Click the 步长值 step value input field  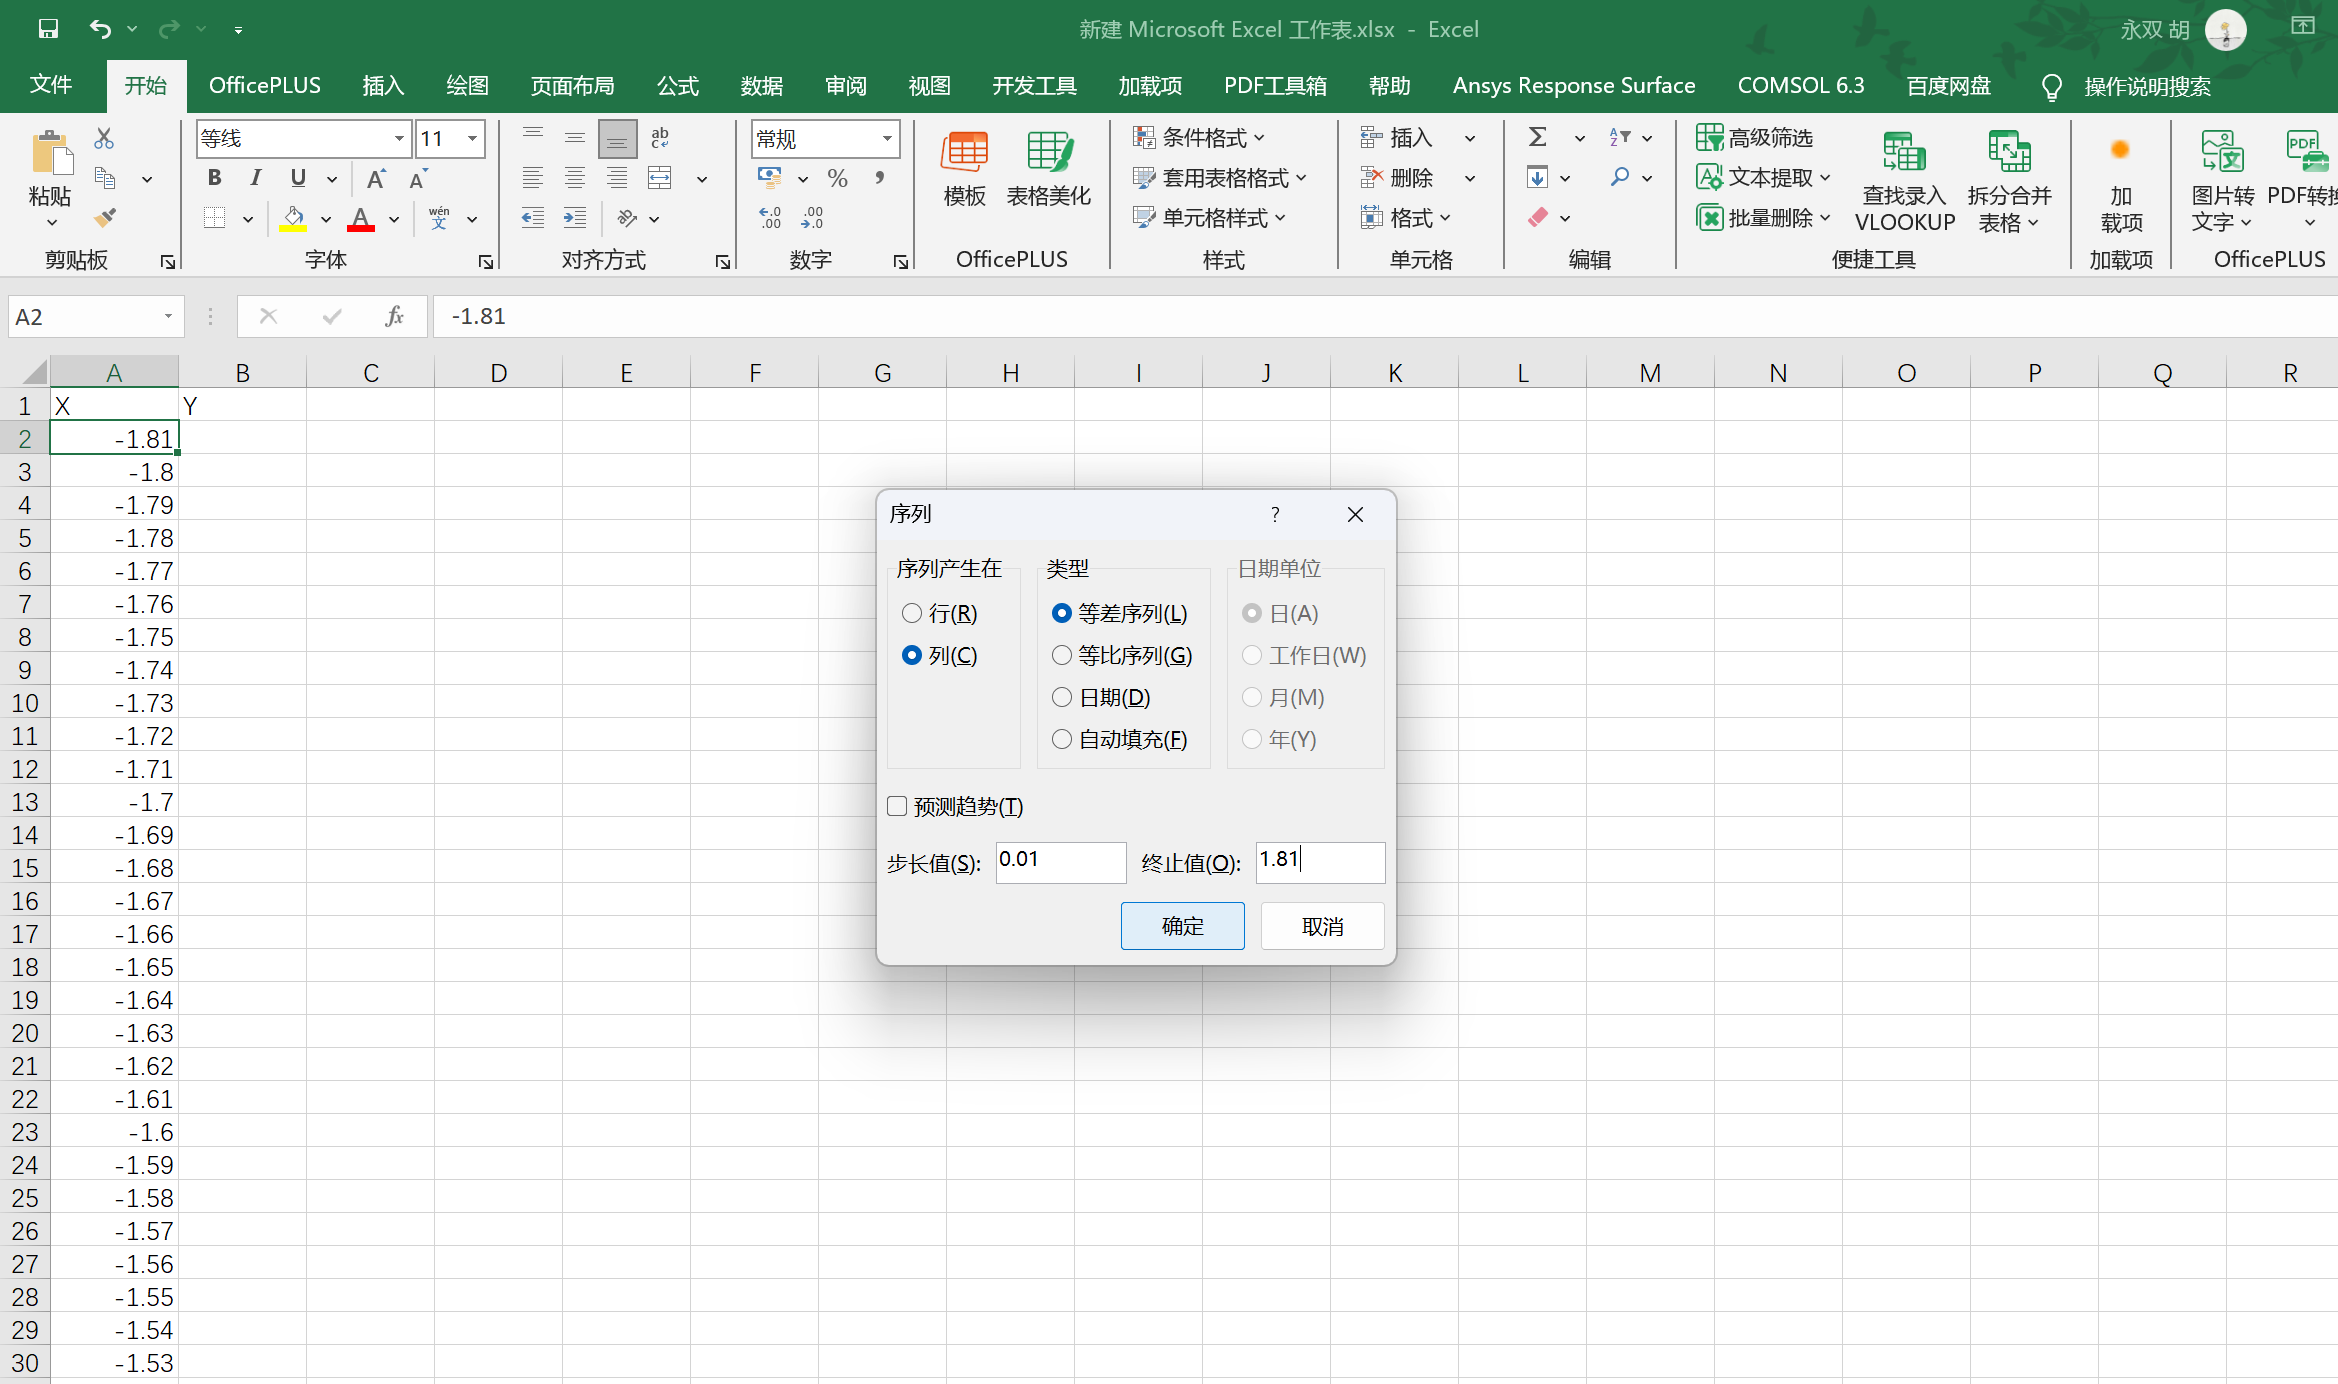(1060, 861)
